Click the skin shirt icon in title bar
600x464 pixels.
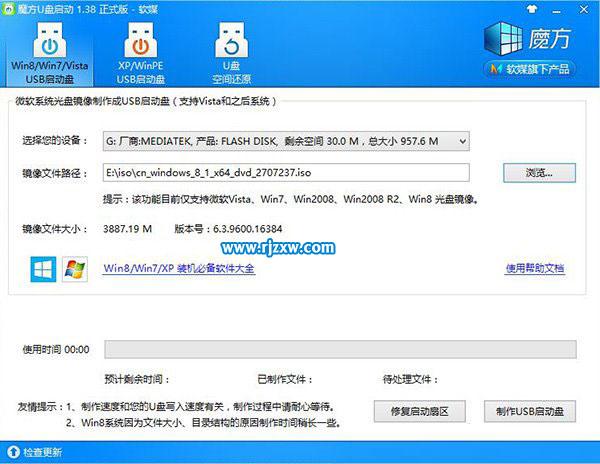(x=532, y=9)
